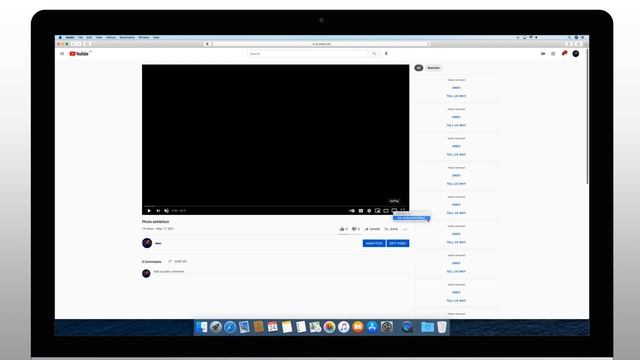Click the page vertical scrollbar
Screen dimensions: 640x360
tap(587, 116)
